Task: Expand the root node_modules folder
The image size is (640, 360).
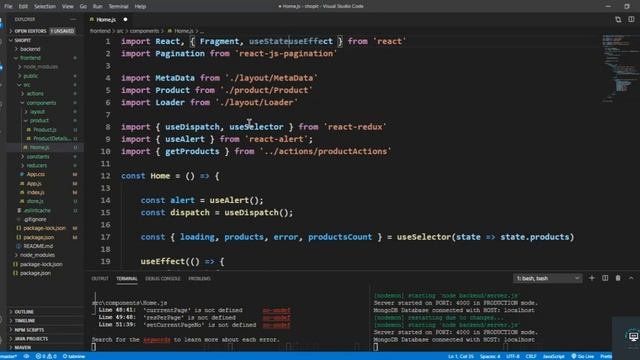Action: 37,255
